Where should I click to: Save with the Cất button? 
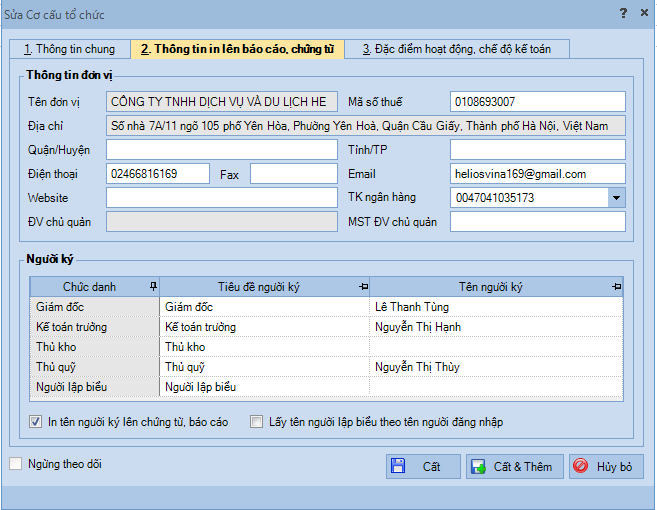[423, 466]
